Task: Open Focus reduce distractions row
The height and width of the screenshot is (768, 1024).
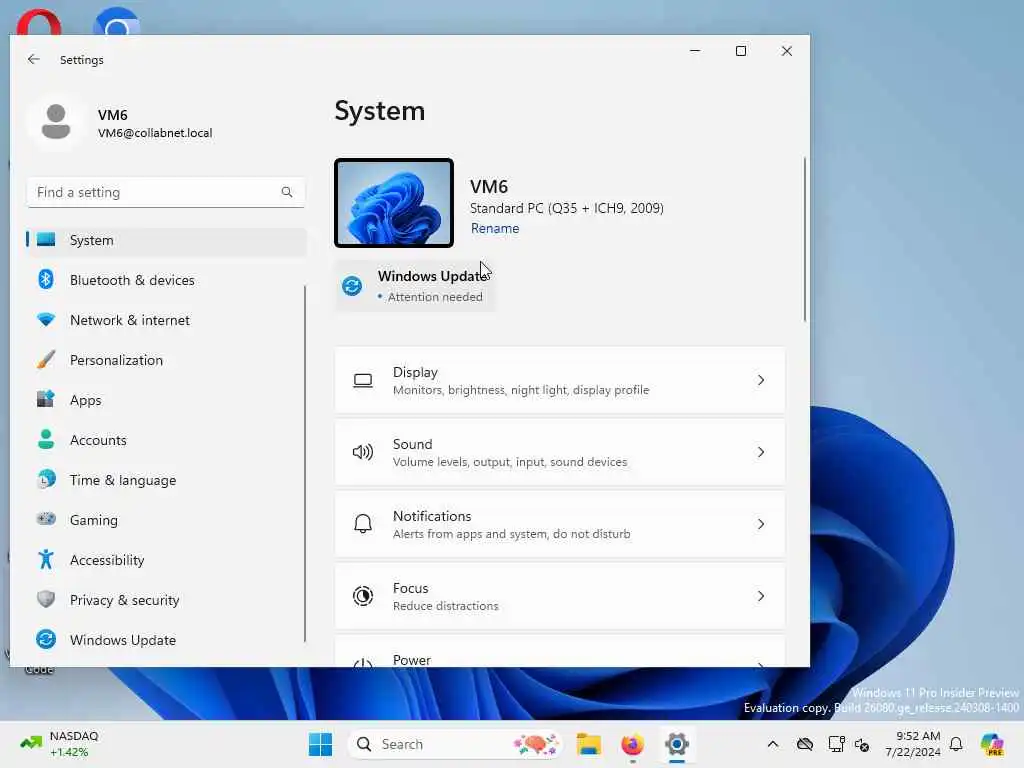Action: (x=560, y=596)
